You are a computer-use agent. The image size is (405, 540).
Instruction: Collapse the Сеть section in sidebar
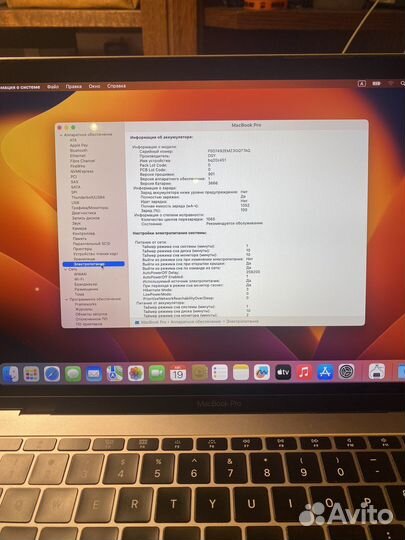pos(65,270)
